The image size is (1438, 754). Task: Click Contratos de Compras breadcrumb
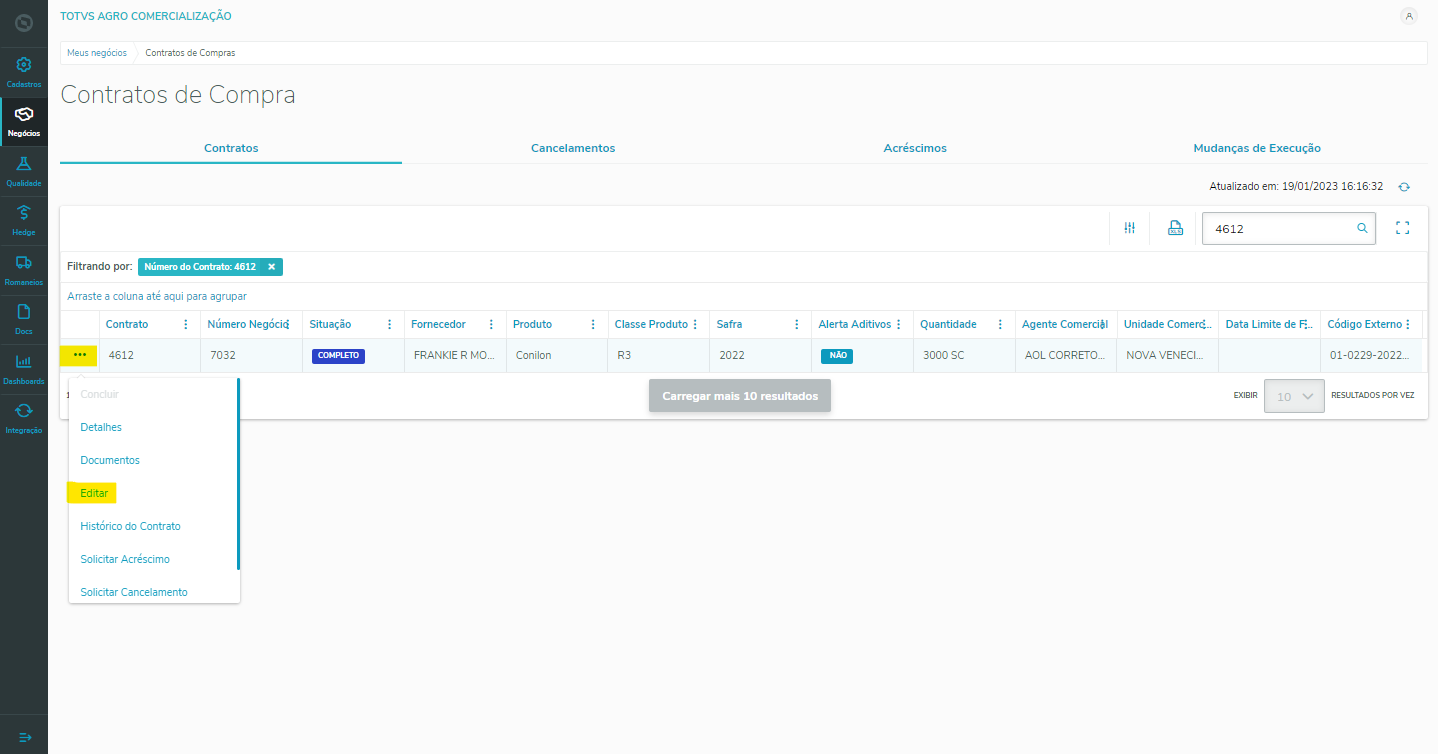pyautogui.click(x=190, y=52)
